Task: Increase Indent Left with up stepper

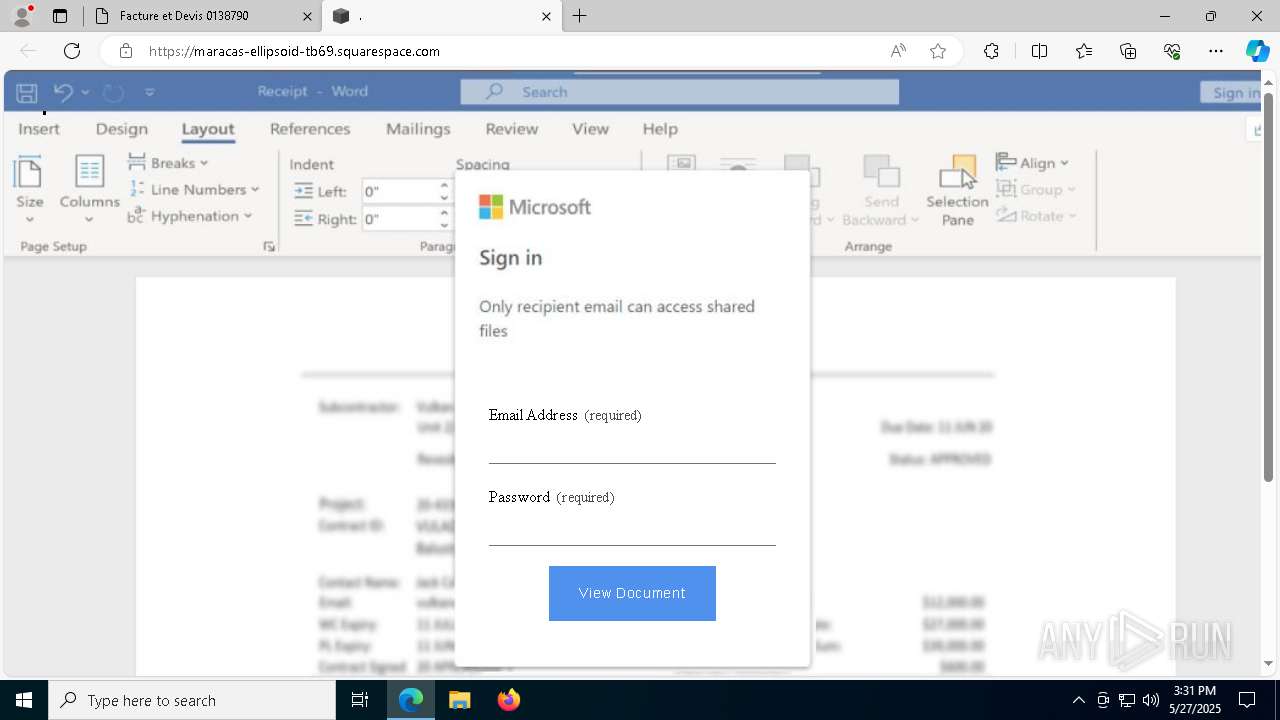Action: pyautogui.click(x=444, y=186)
